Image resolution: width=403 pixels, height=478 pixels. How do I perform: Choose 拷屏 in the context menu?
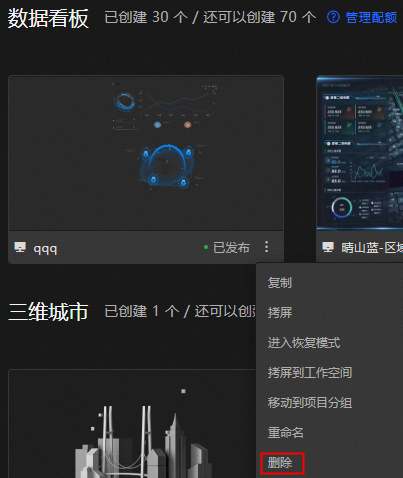pyautogui.click(x=280, y=313)
